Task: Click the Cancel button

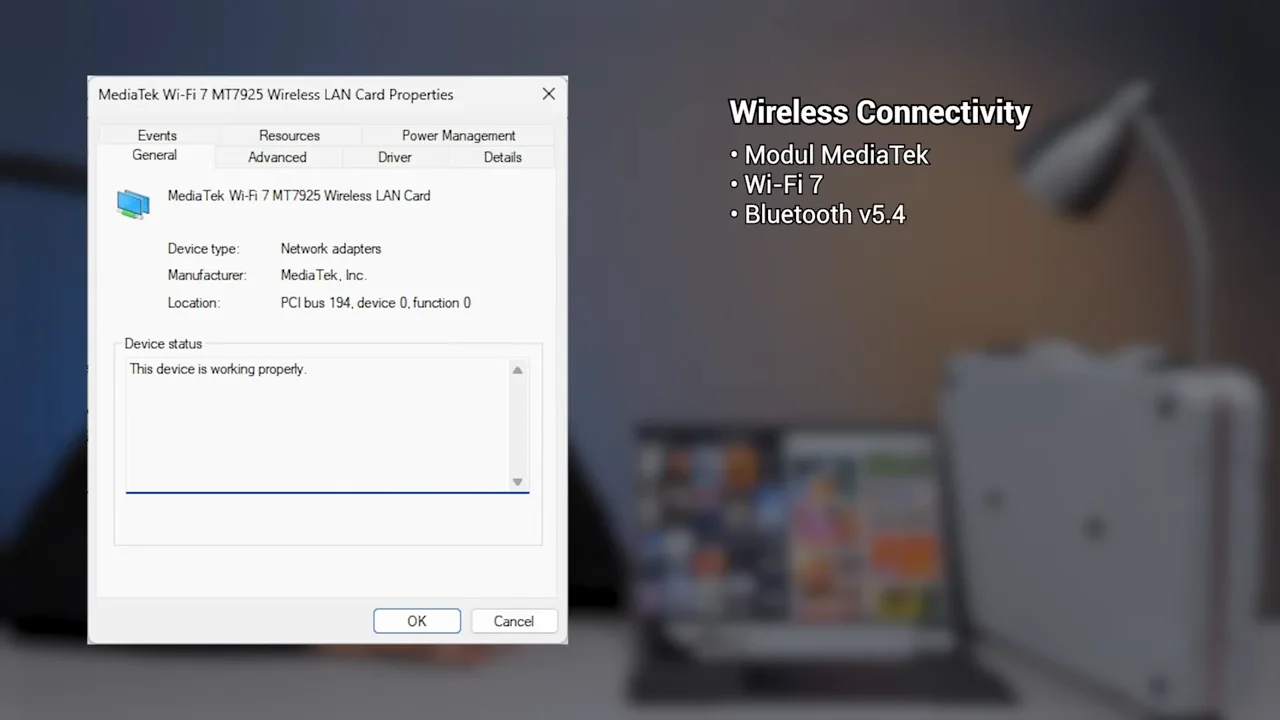Action: (x=513, y=621)
